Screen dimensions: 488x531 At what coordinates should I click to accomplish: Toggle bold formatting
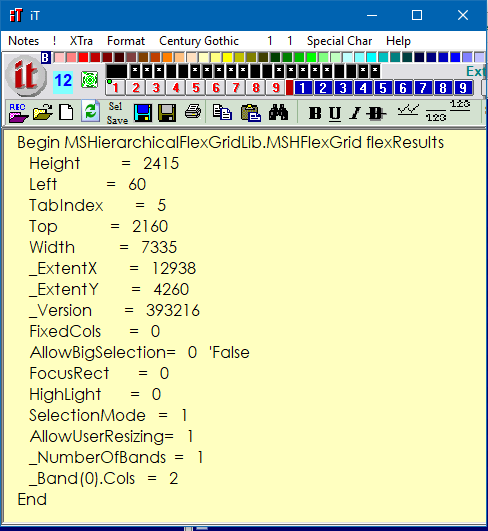(315, 113)
